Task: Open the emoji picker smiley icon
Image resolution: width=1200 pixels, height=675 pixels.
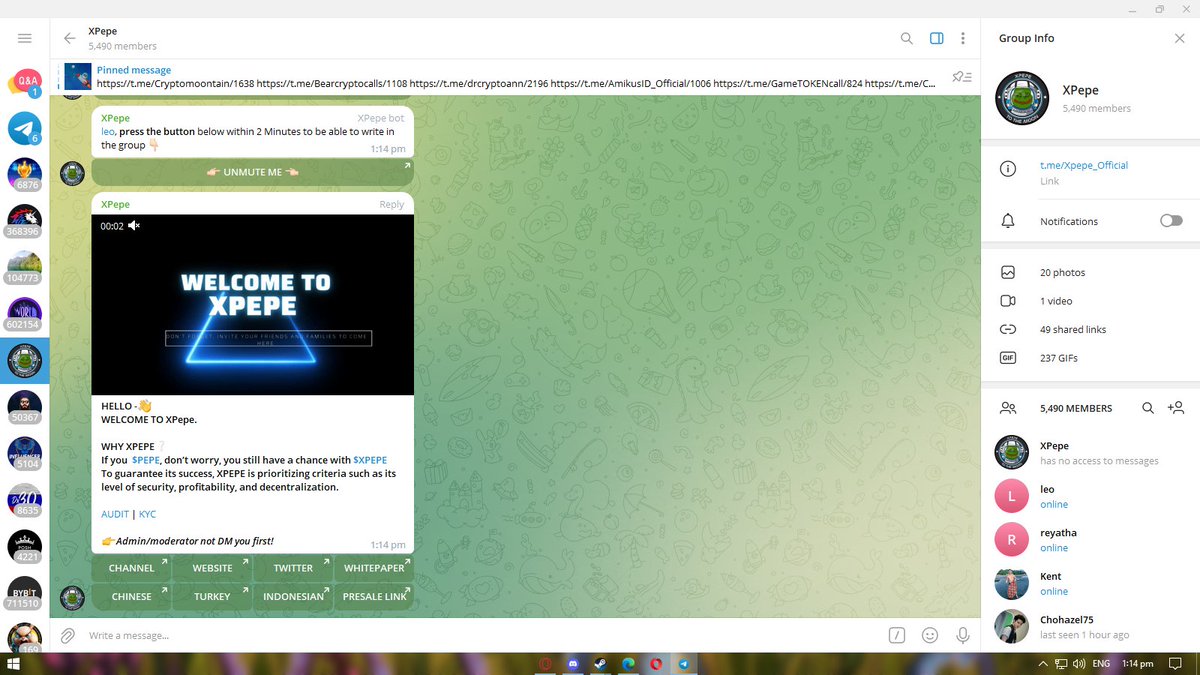Action: 930,635
